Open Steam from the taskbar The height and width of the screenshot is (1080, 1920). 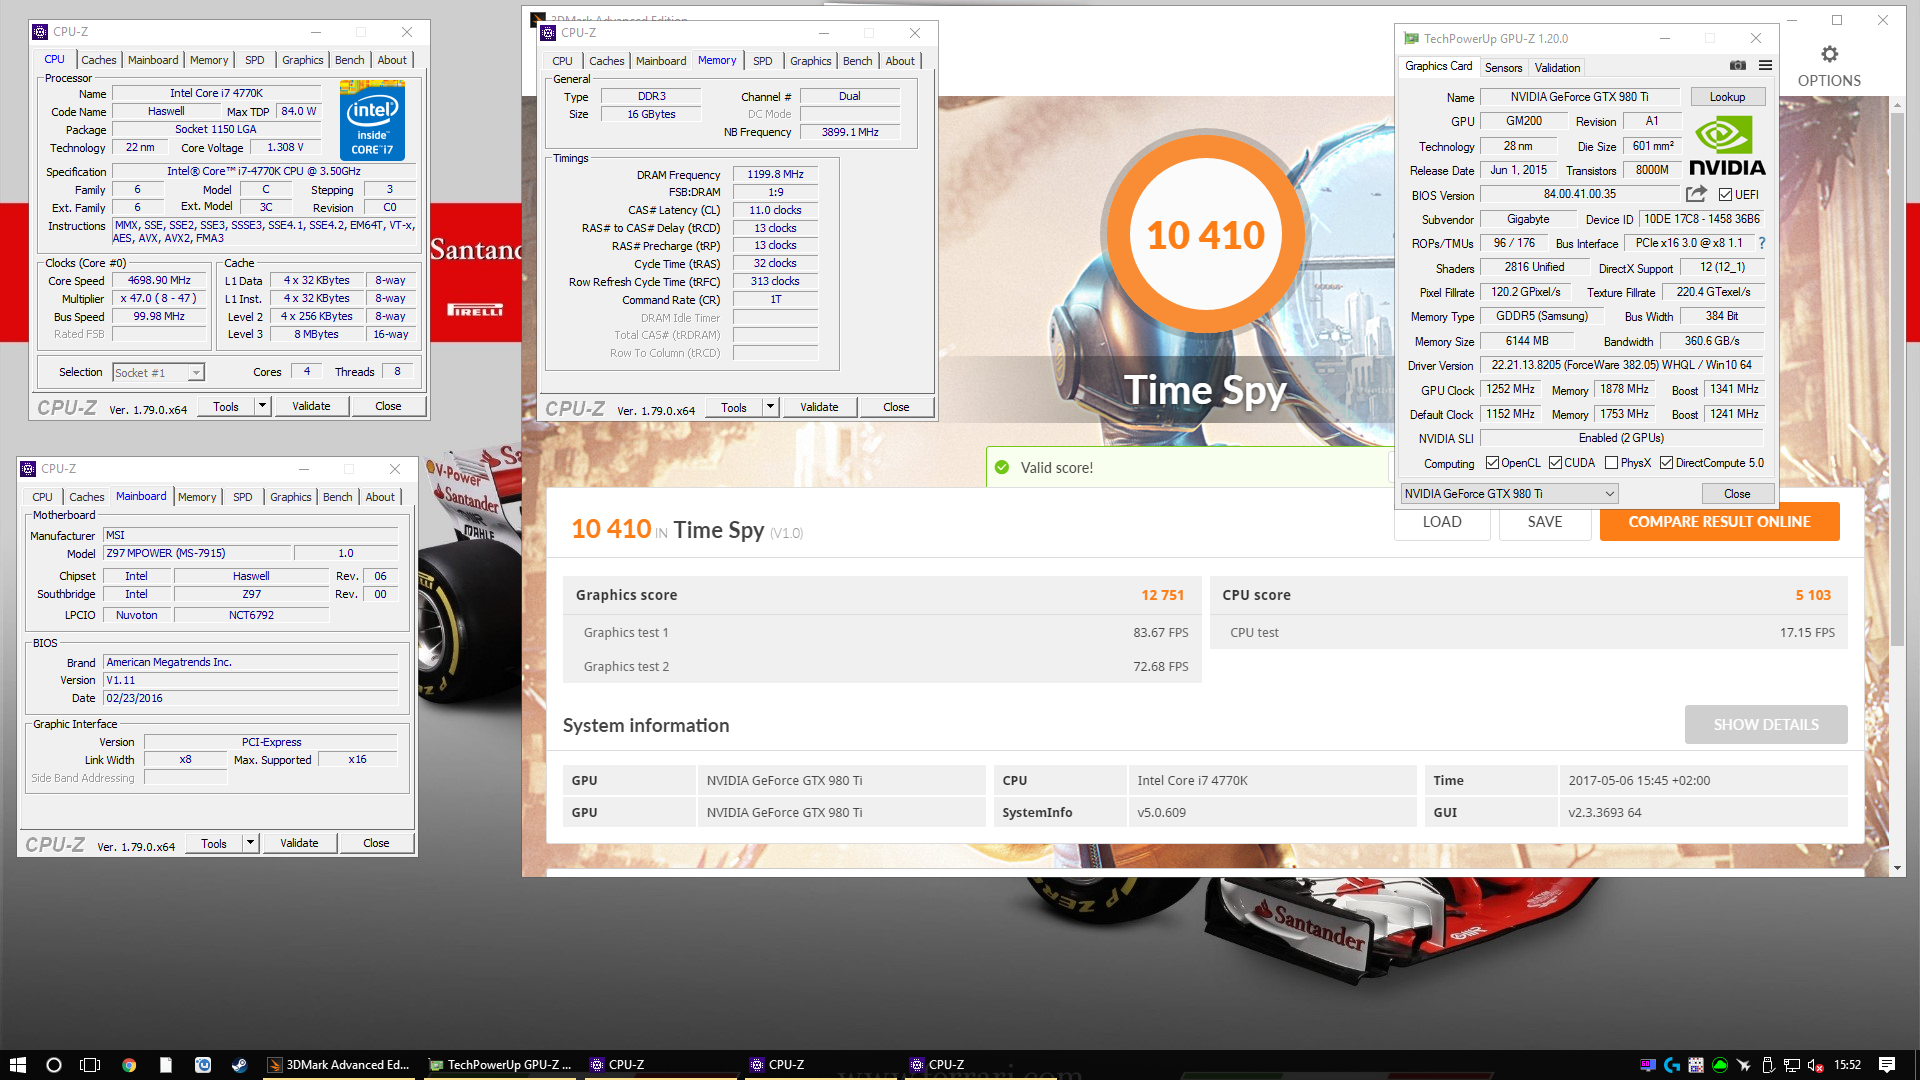(239, 1065)
